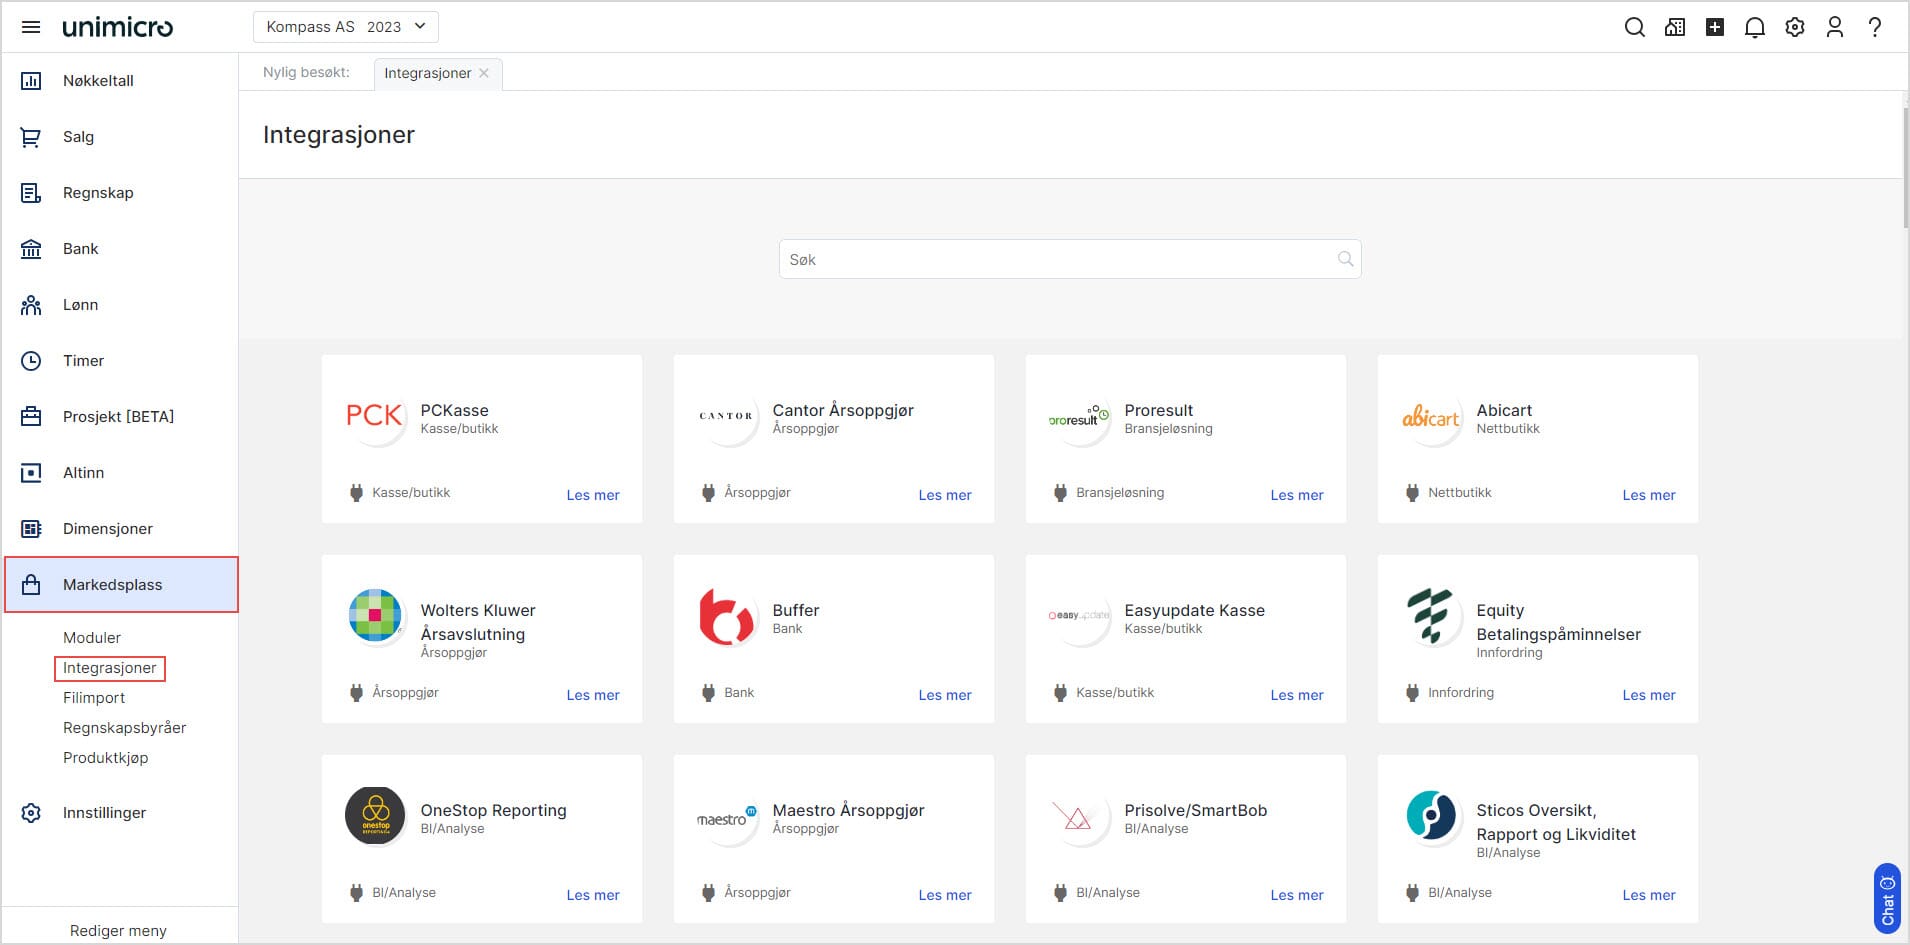Close the Integrasjoner tab

point(484,73)
